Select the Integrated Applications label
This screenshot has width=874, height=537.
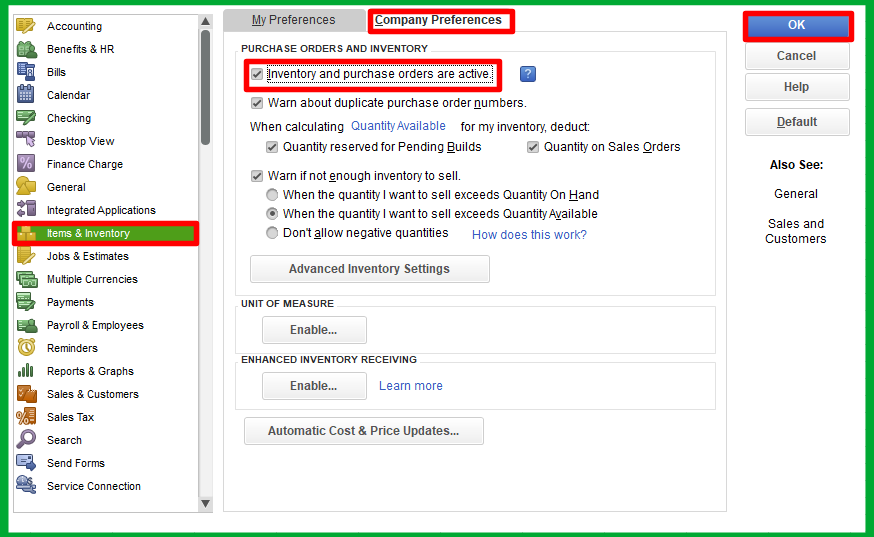pyautogui.click(x=101, y=210)
